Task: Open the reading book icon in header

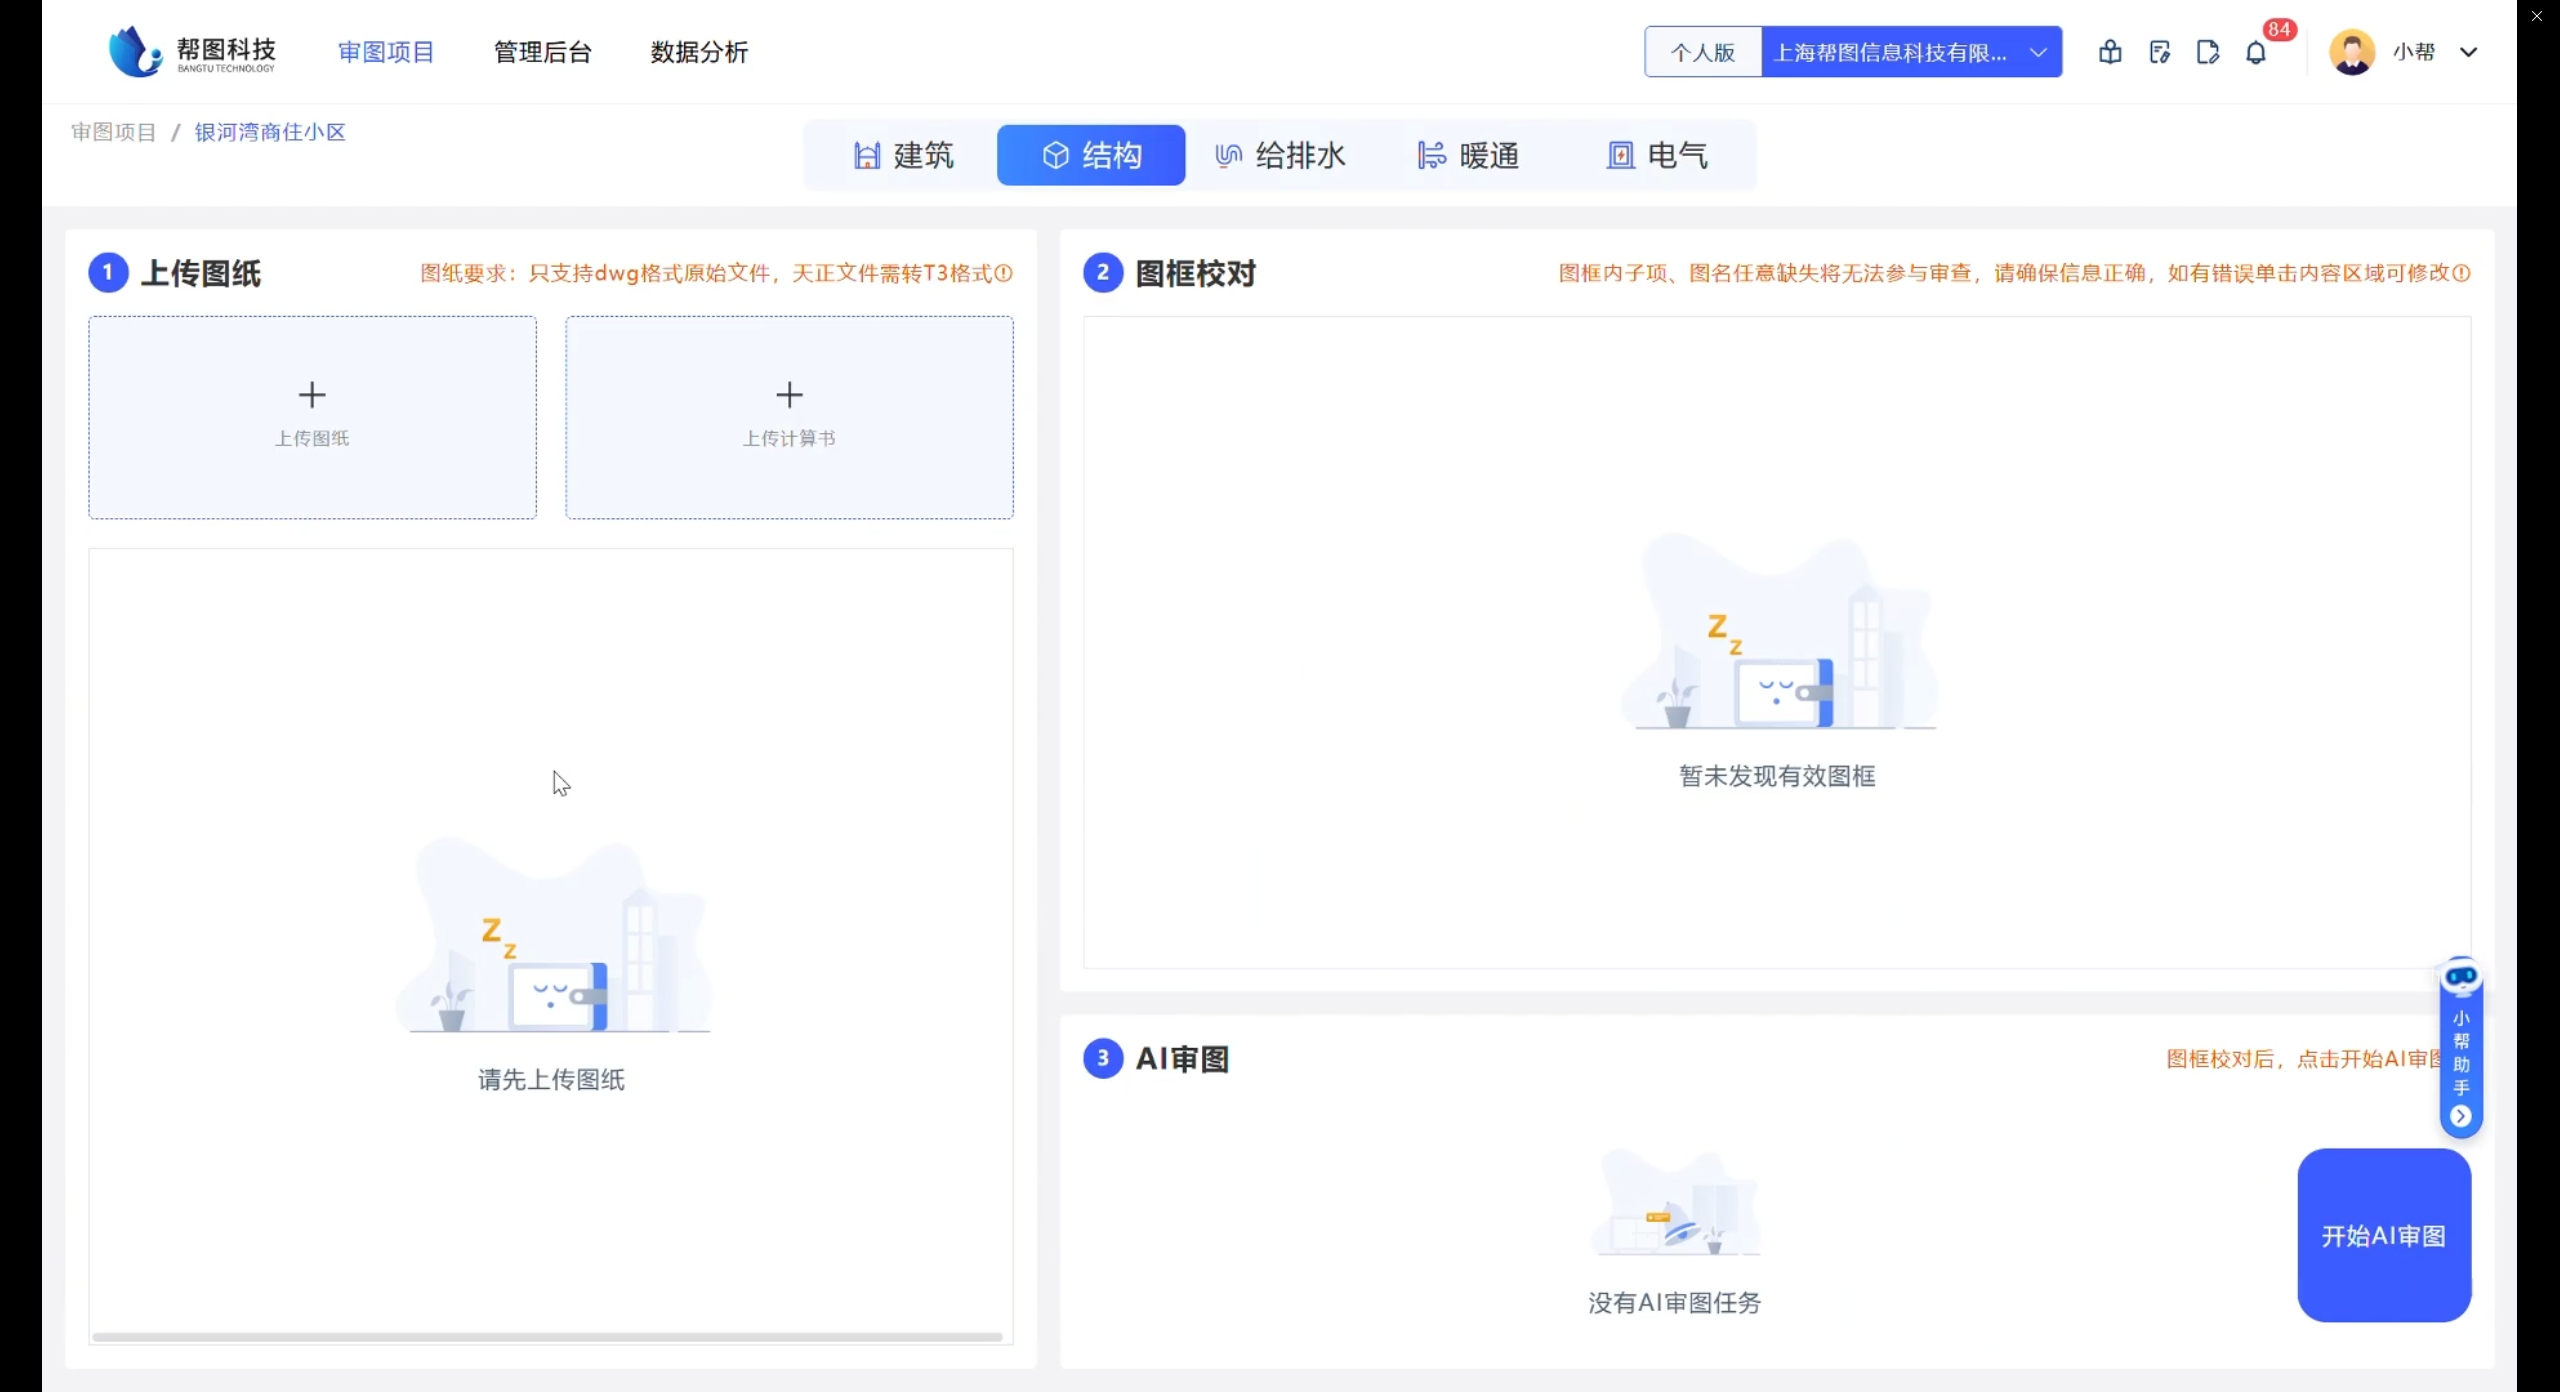Action: [2110, 52]
